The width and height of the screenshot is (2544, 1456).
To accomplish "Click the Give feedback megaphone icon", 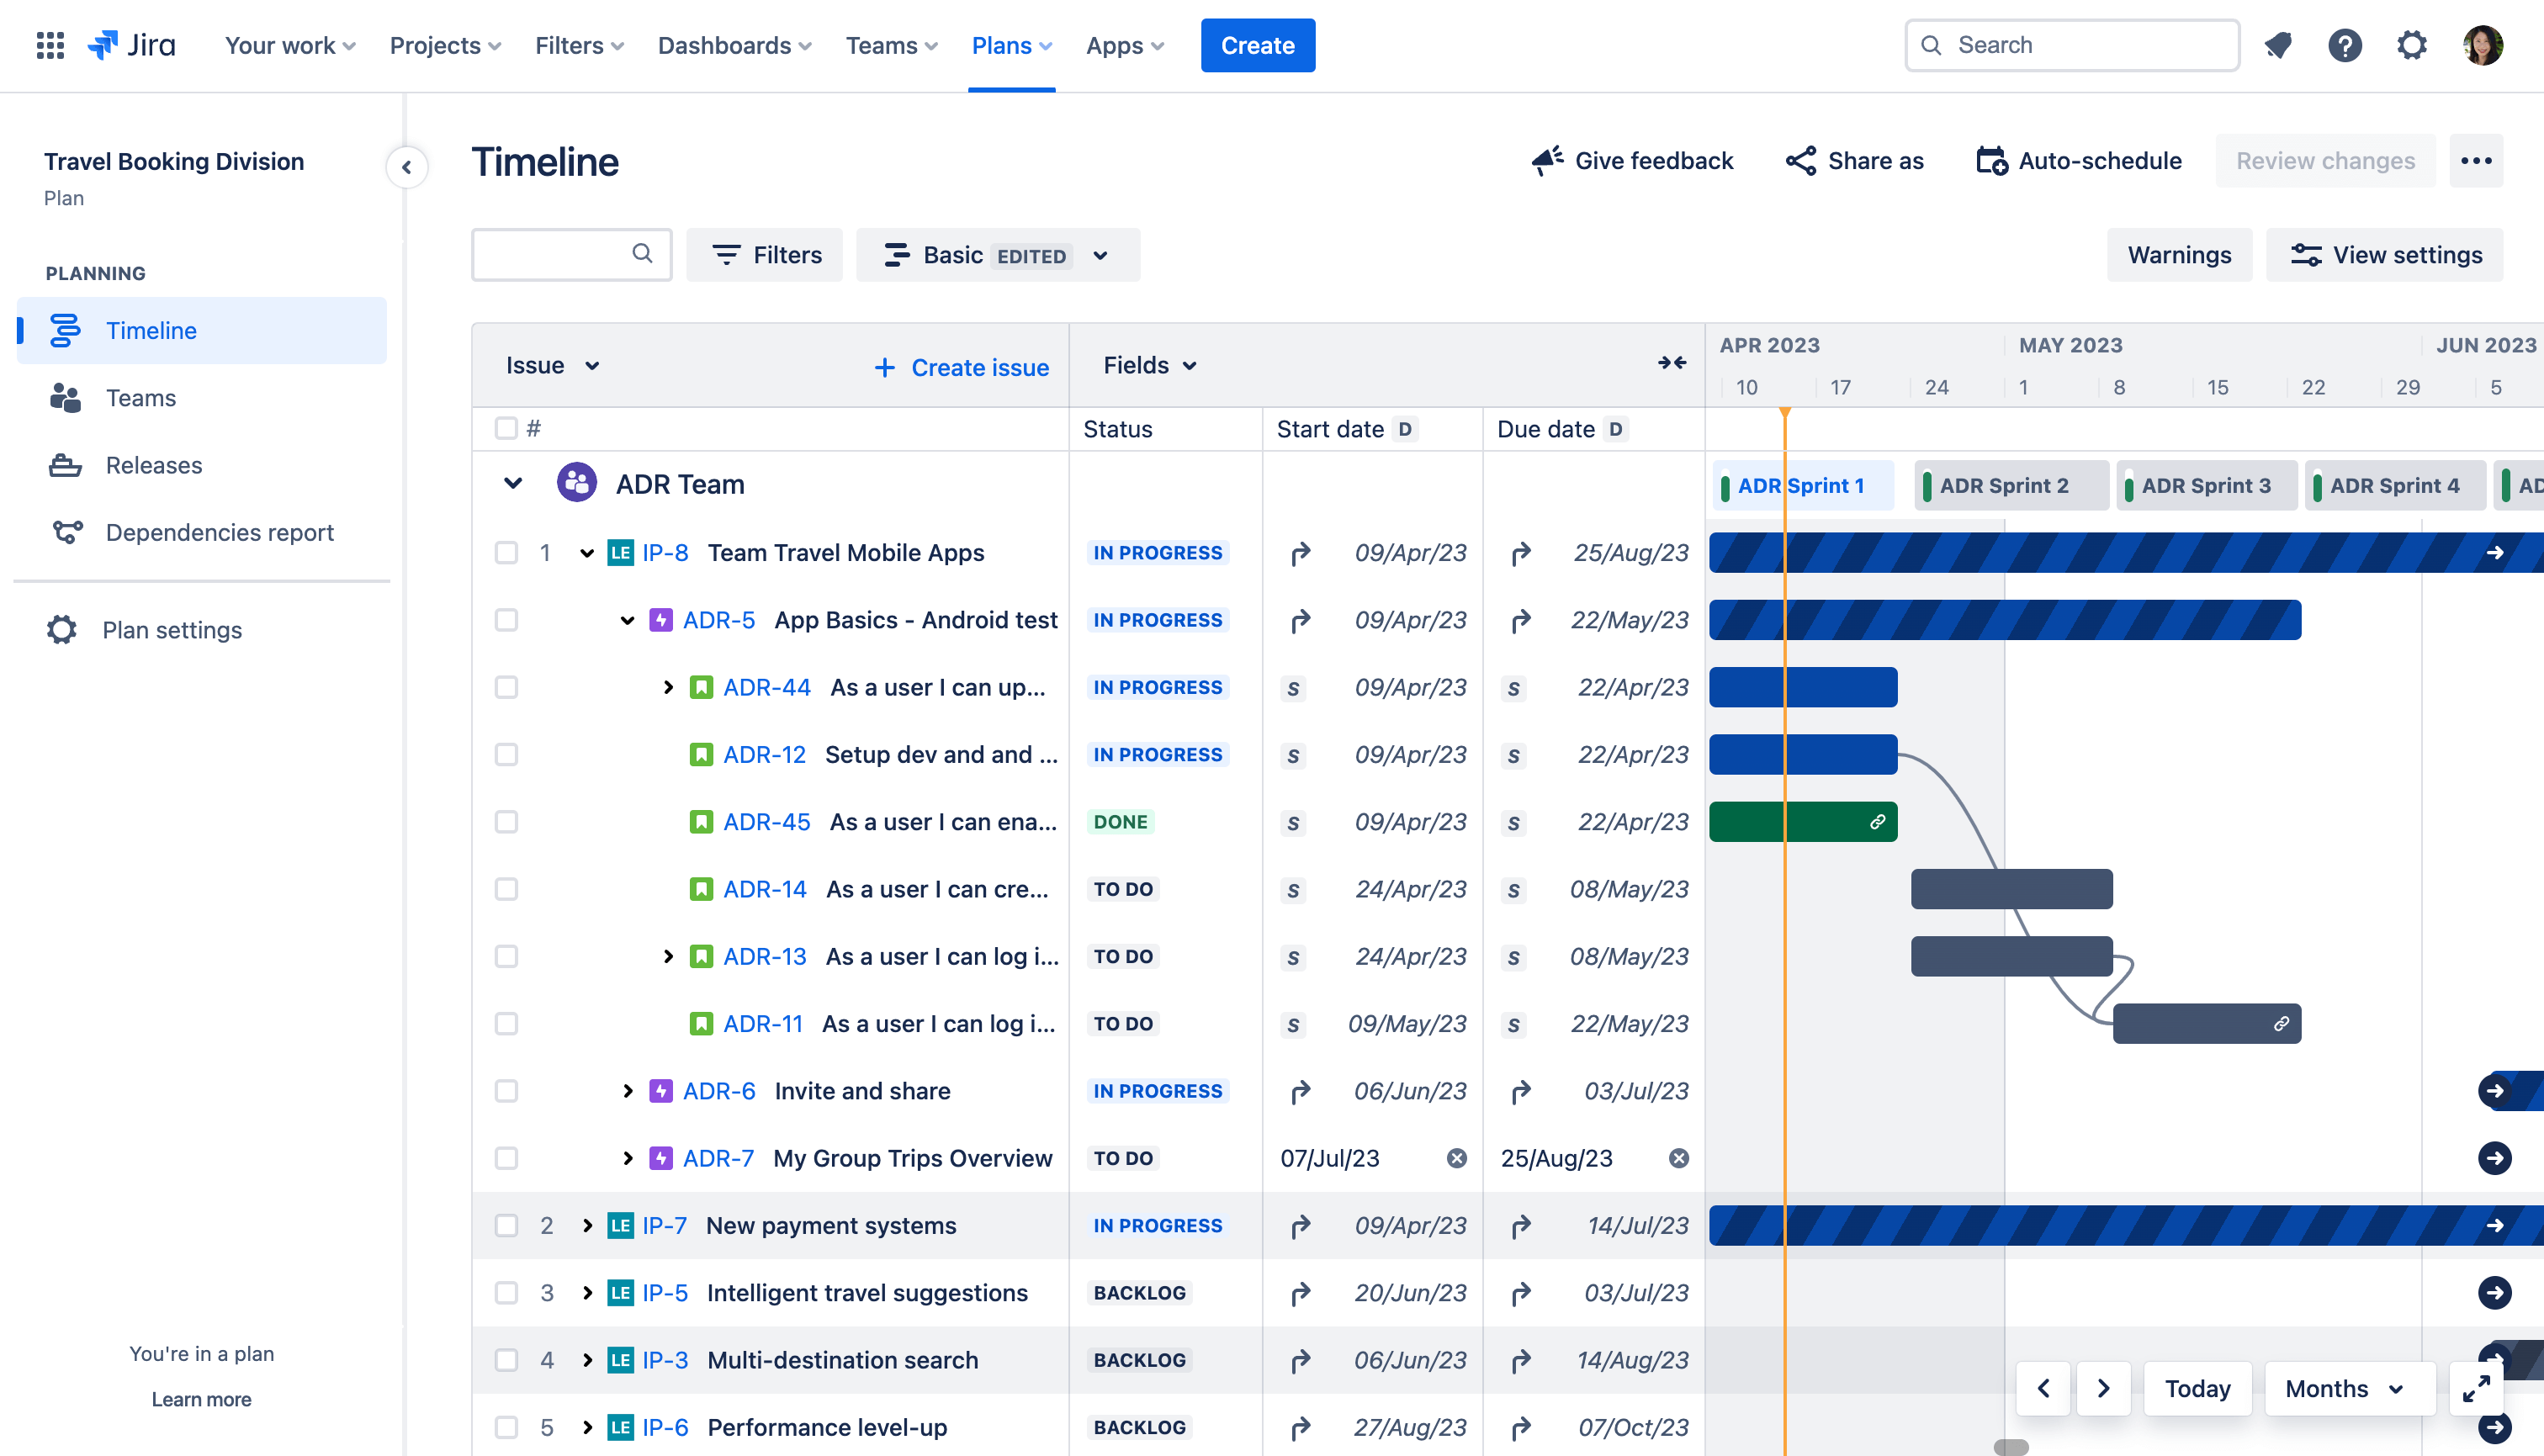I will pyautogui.click(x=1545, y=159).
